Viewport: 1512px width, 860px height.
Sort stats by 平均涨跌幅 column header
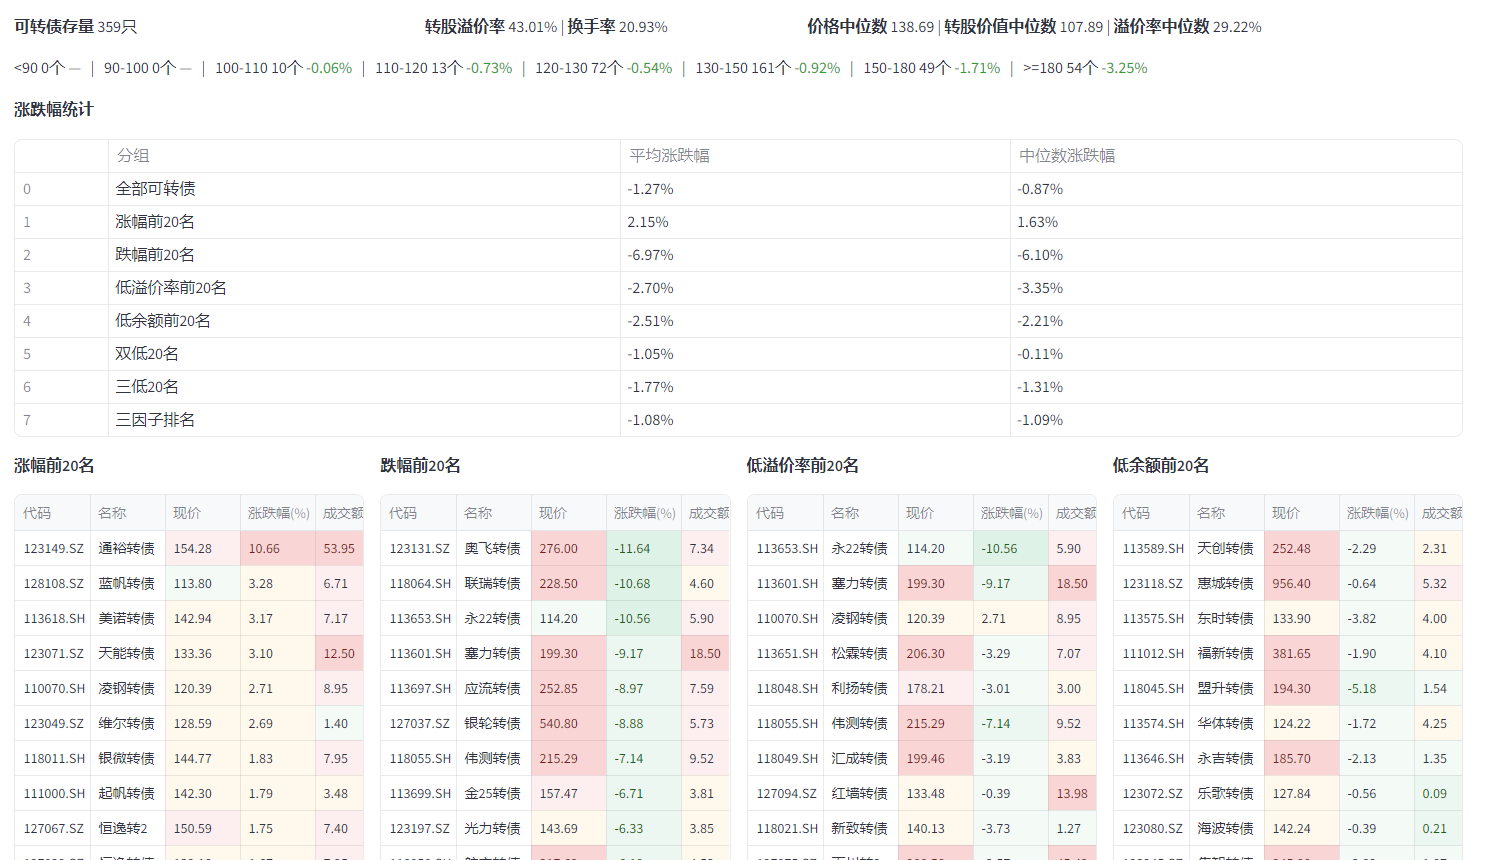669,156
